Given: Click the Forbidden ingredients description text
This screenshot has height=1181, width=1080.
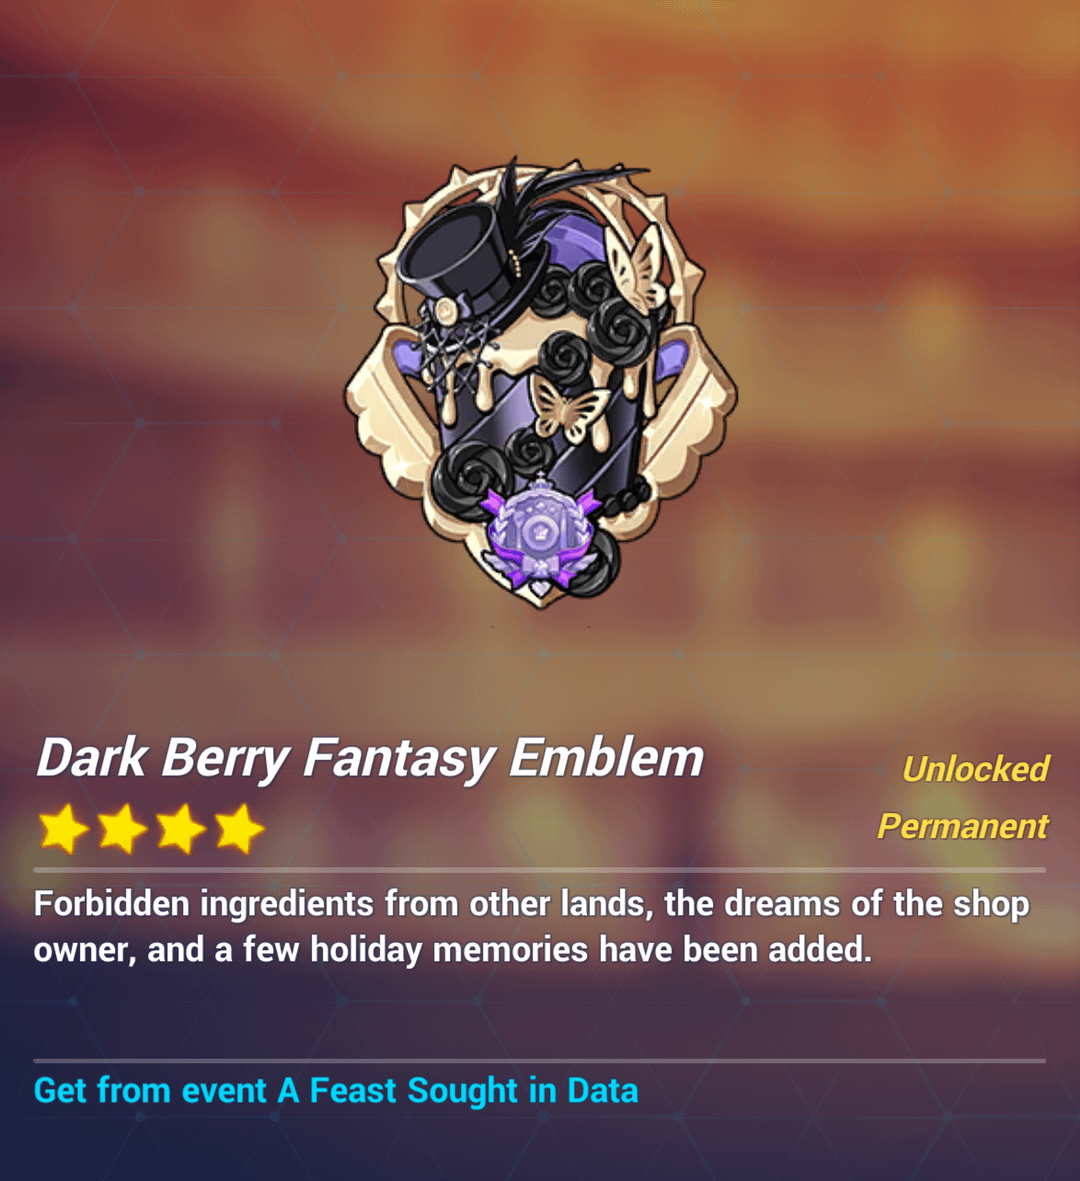Looking at the screenshot, I should point(532,926).
